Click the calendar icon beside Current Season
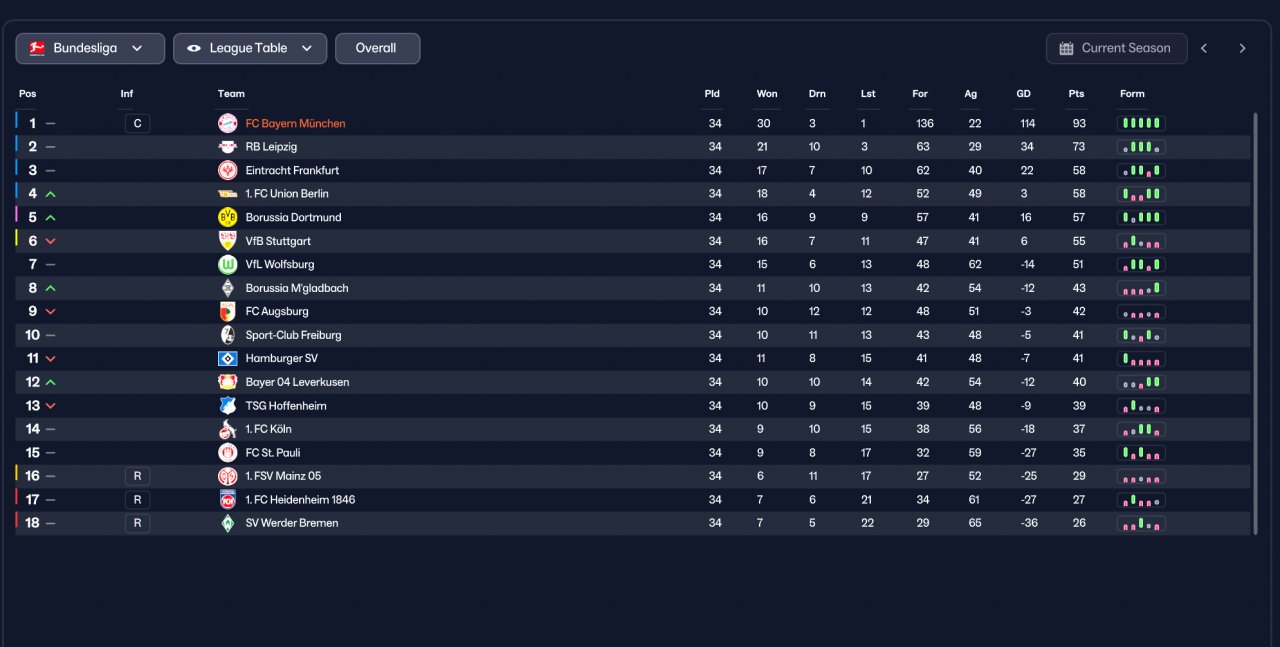 coord(1066,48)
